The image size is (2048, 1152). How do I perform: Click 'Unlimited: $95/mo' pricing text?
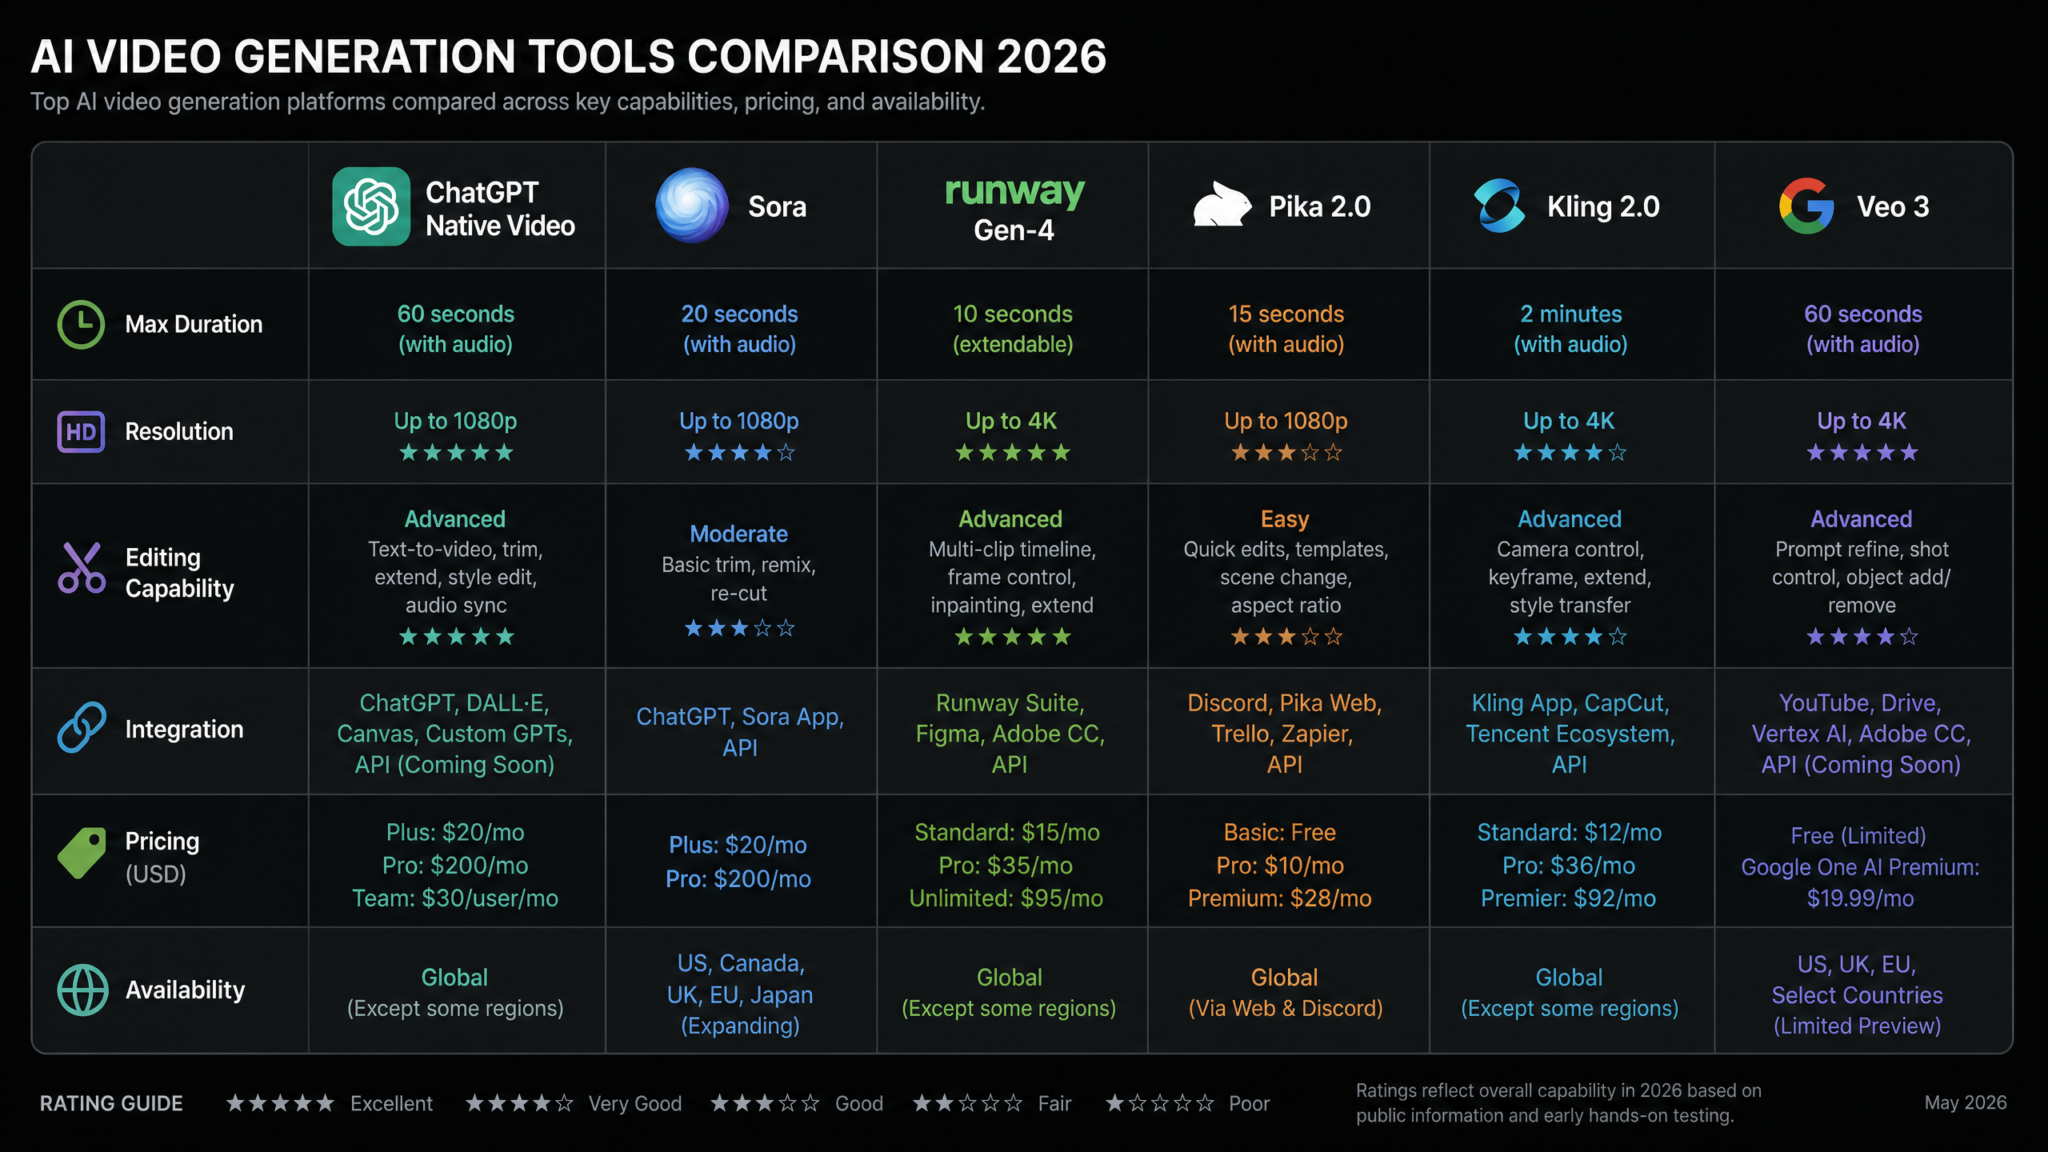coord(1006,898)
